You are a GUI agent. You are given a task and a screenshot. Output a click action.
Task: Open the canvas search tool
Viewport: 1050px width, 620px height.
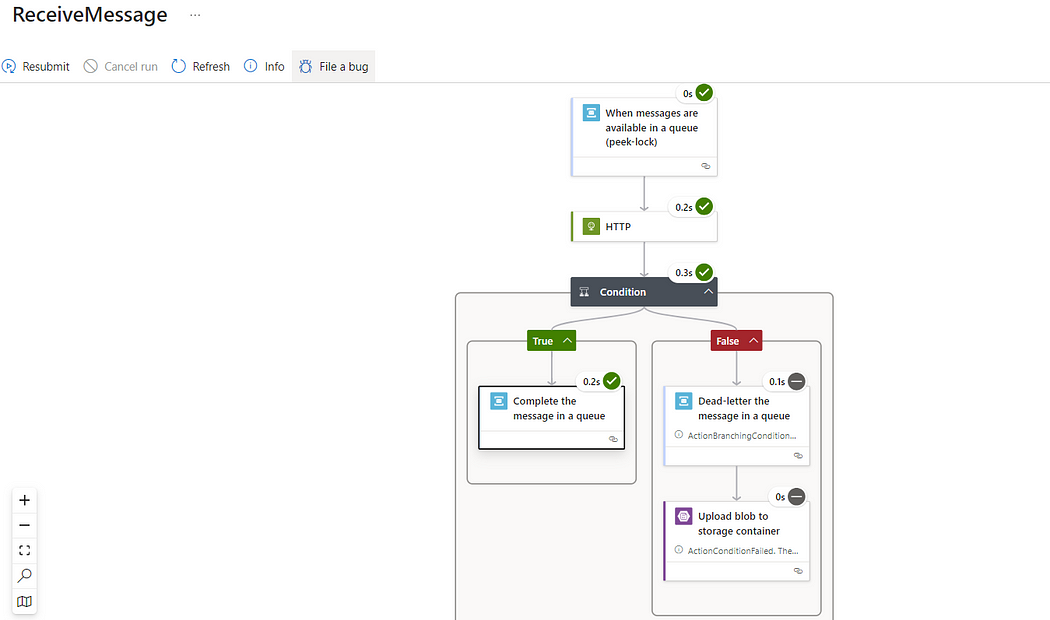[x=25, y=575]
